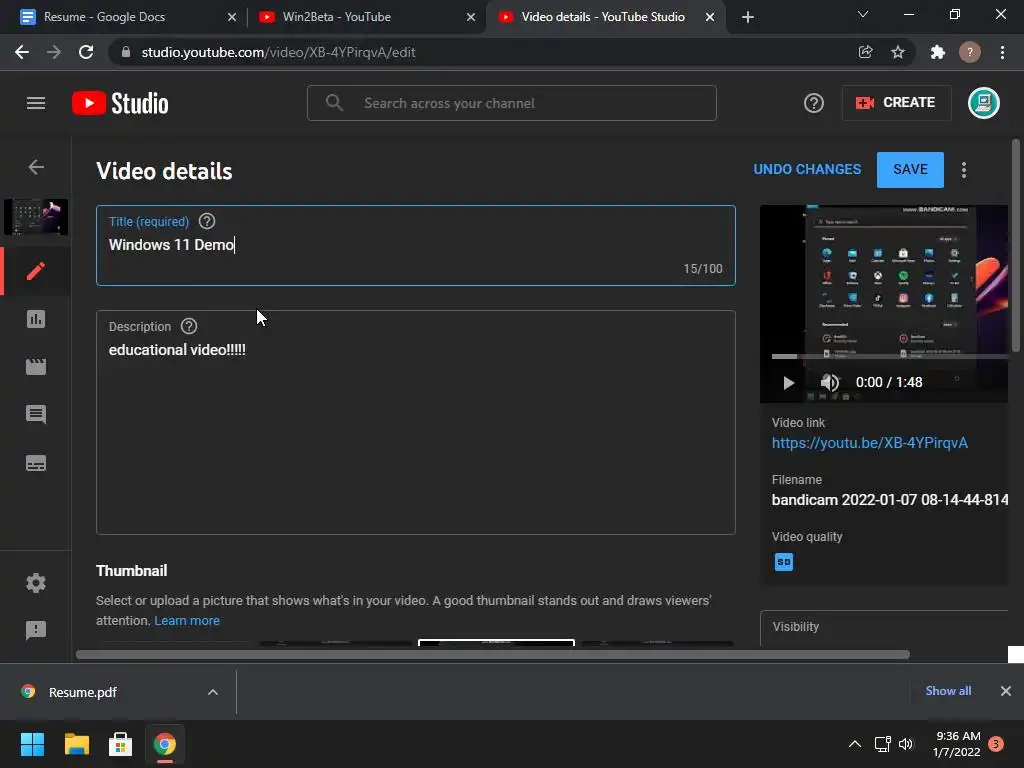The width and height of the screenshot is (1024, 768).
Task: Open Send feedback sidebar icon
Action: (36, 630)
